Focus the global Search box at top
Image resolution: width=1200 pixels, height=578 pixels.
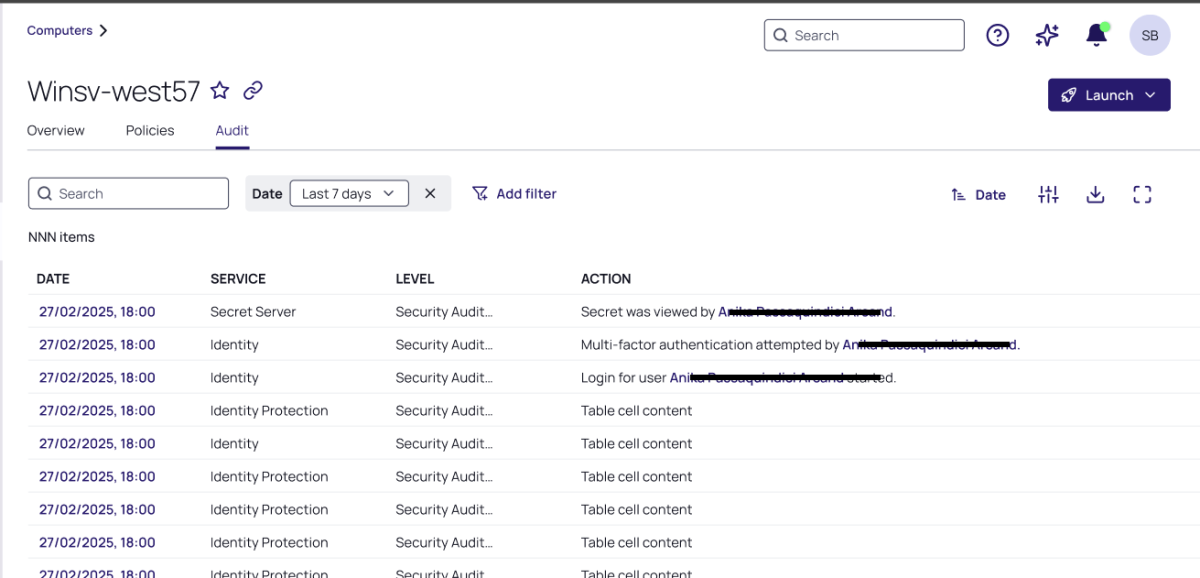(864, 36)
